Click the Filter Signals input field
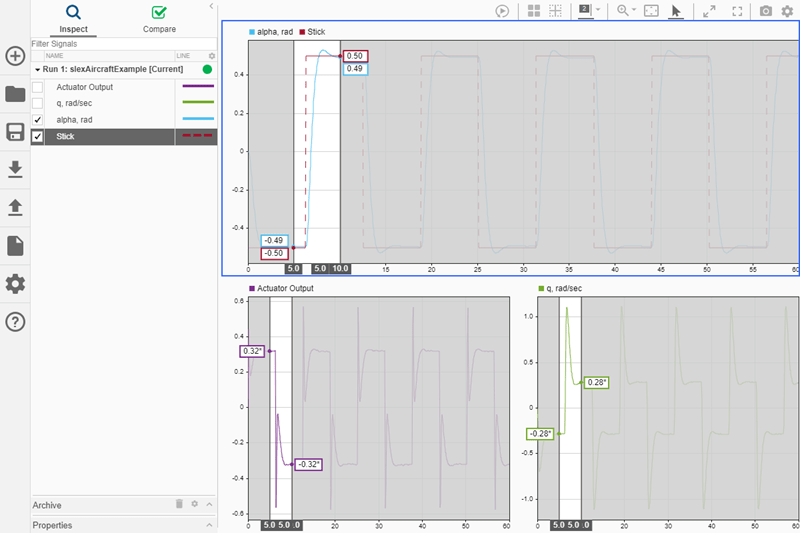800x533 pixels. 124,44
